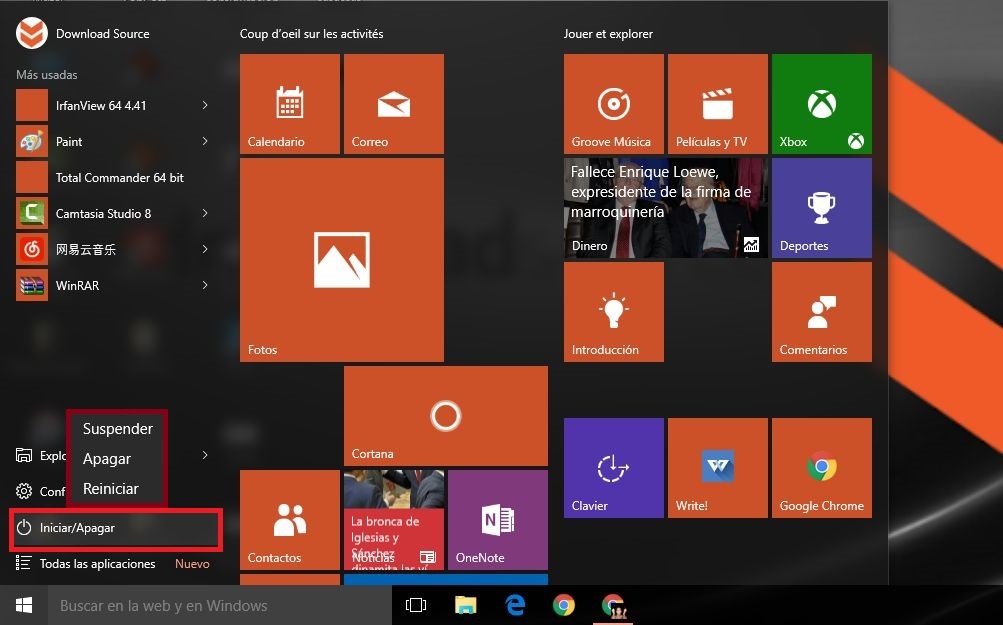Expand the 网易云音乐 jump list arrow
The width and height of the screenshot is (1003, 625).
pos(205,249)
